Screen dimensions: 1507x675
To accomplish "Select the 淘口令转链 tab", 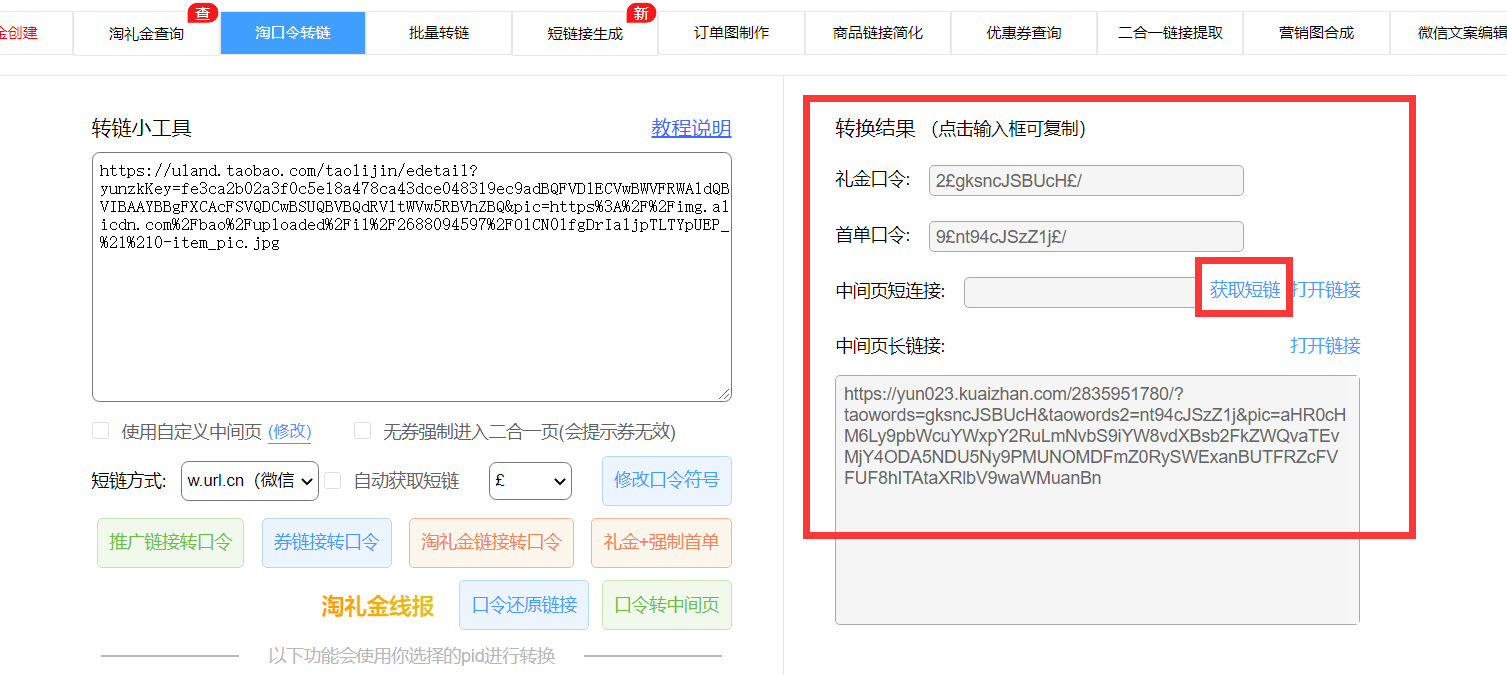I will coord(293,33).
